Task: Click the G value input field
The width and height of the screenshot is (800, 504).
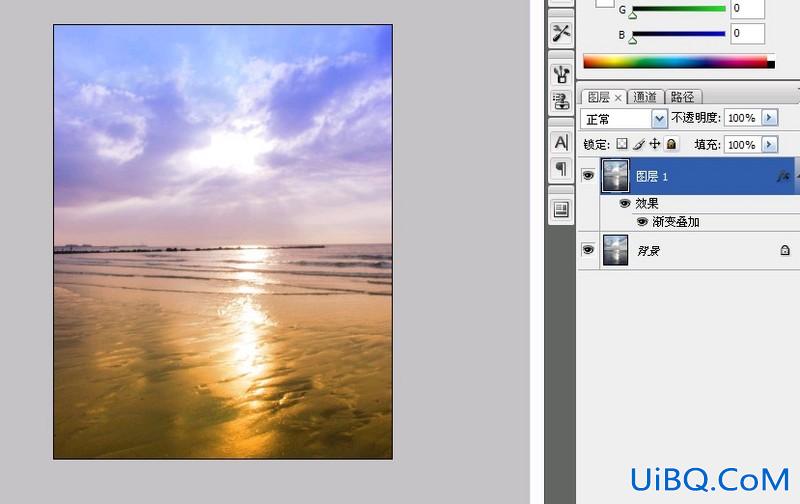Action: [x=747, y=9]
